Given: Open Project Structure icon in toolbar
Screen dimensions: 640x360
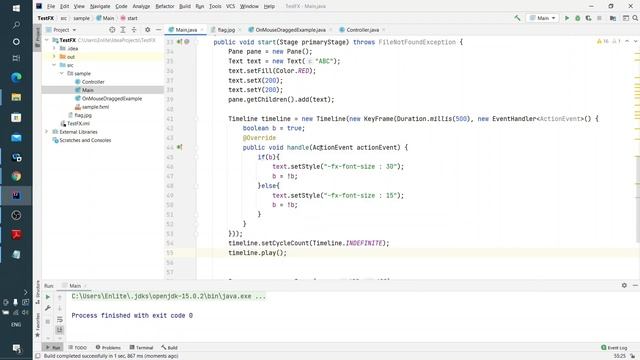Looking at the screenshot, I should pyautogui.click(x=613, y=18).
